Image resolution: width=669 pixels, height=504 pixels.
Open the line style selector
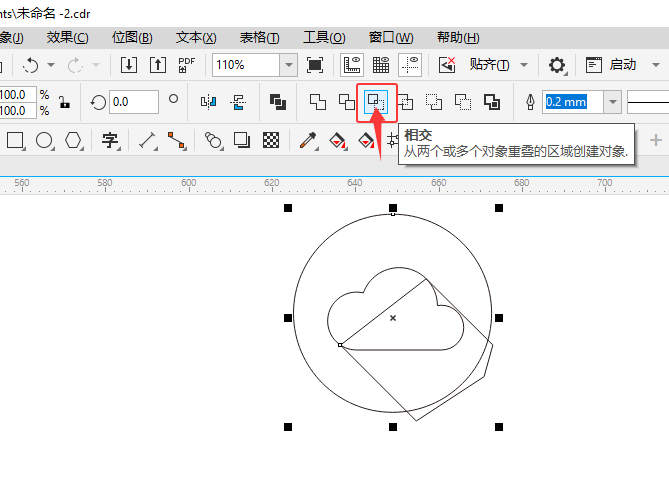coord(648,102)
